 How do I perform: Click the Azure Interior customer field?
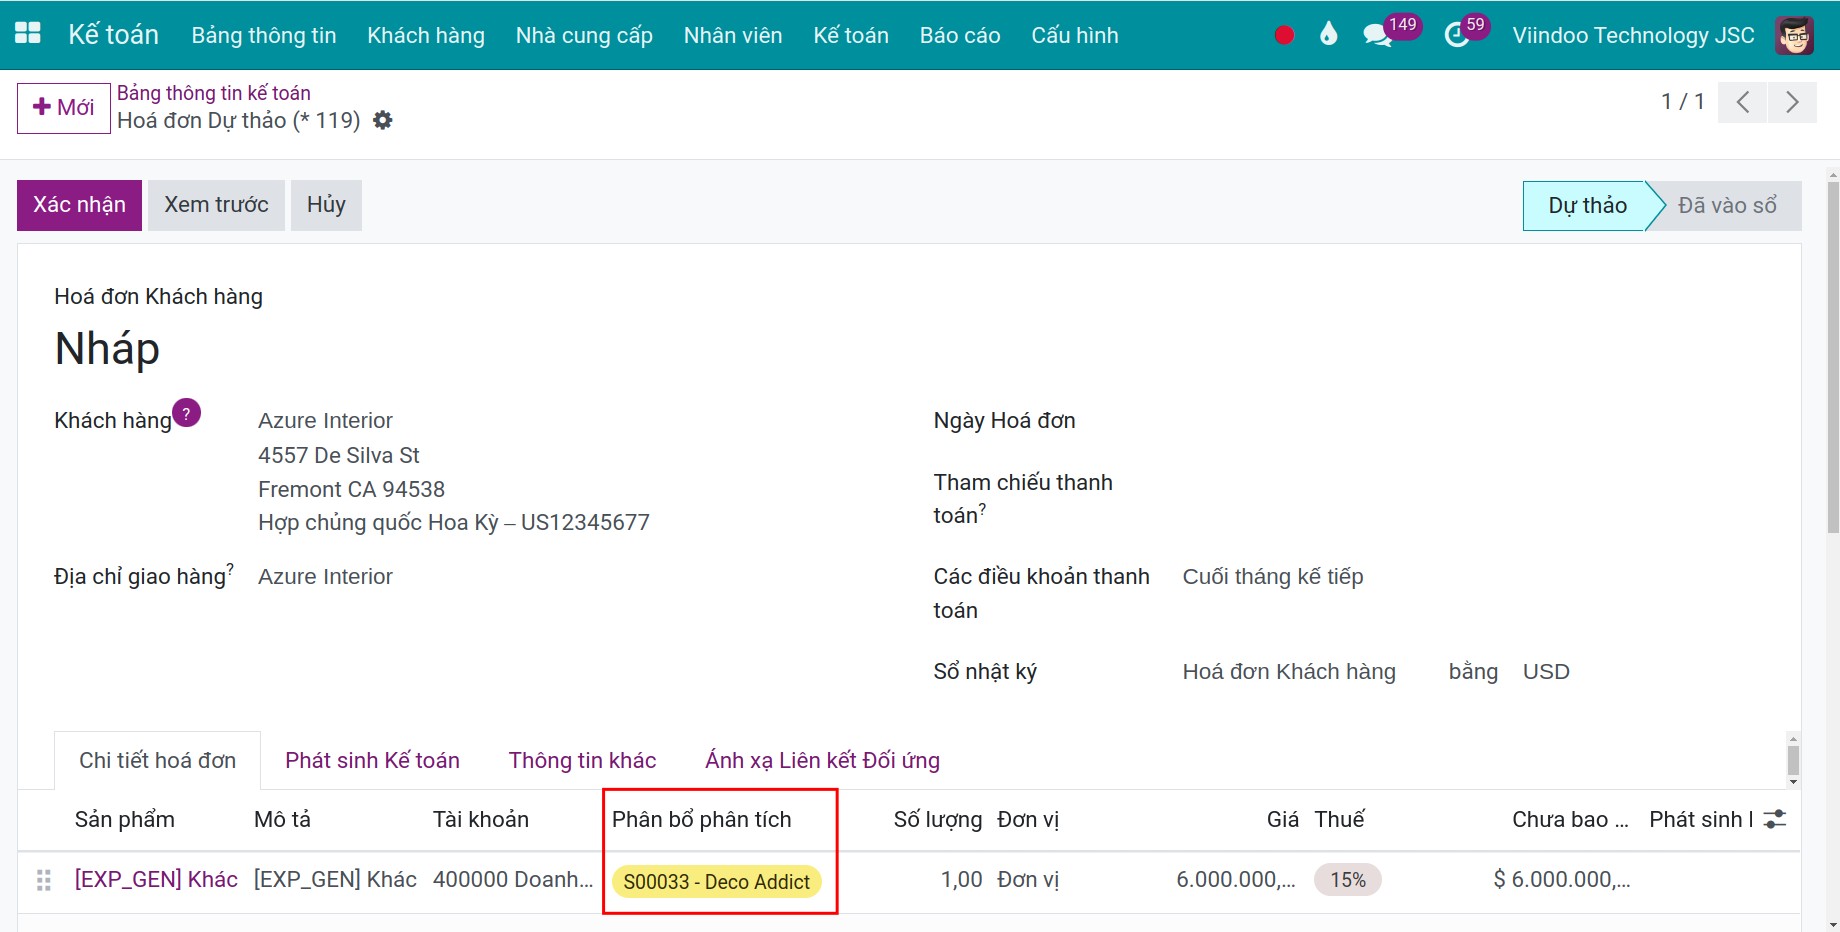tap(325, 421)
